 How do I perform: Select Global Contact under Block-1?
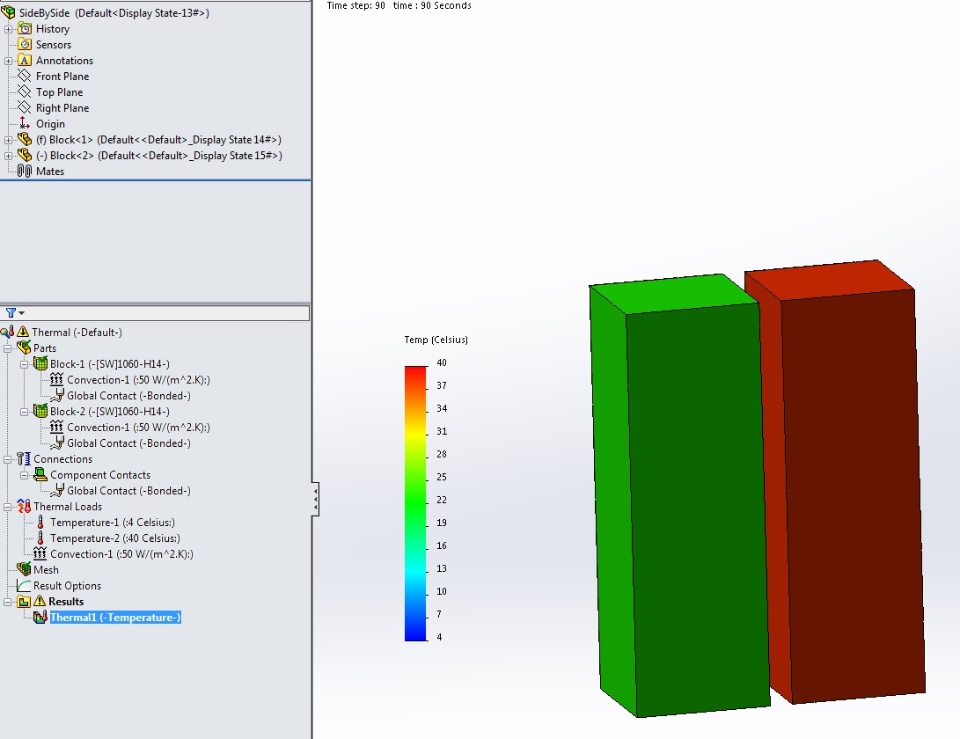click(x=129, y=396)
